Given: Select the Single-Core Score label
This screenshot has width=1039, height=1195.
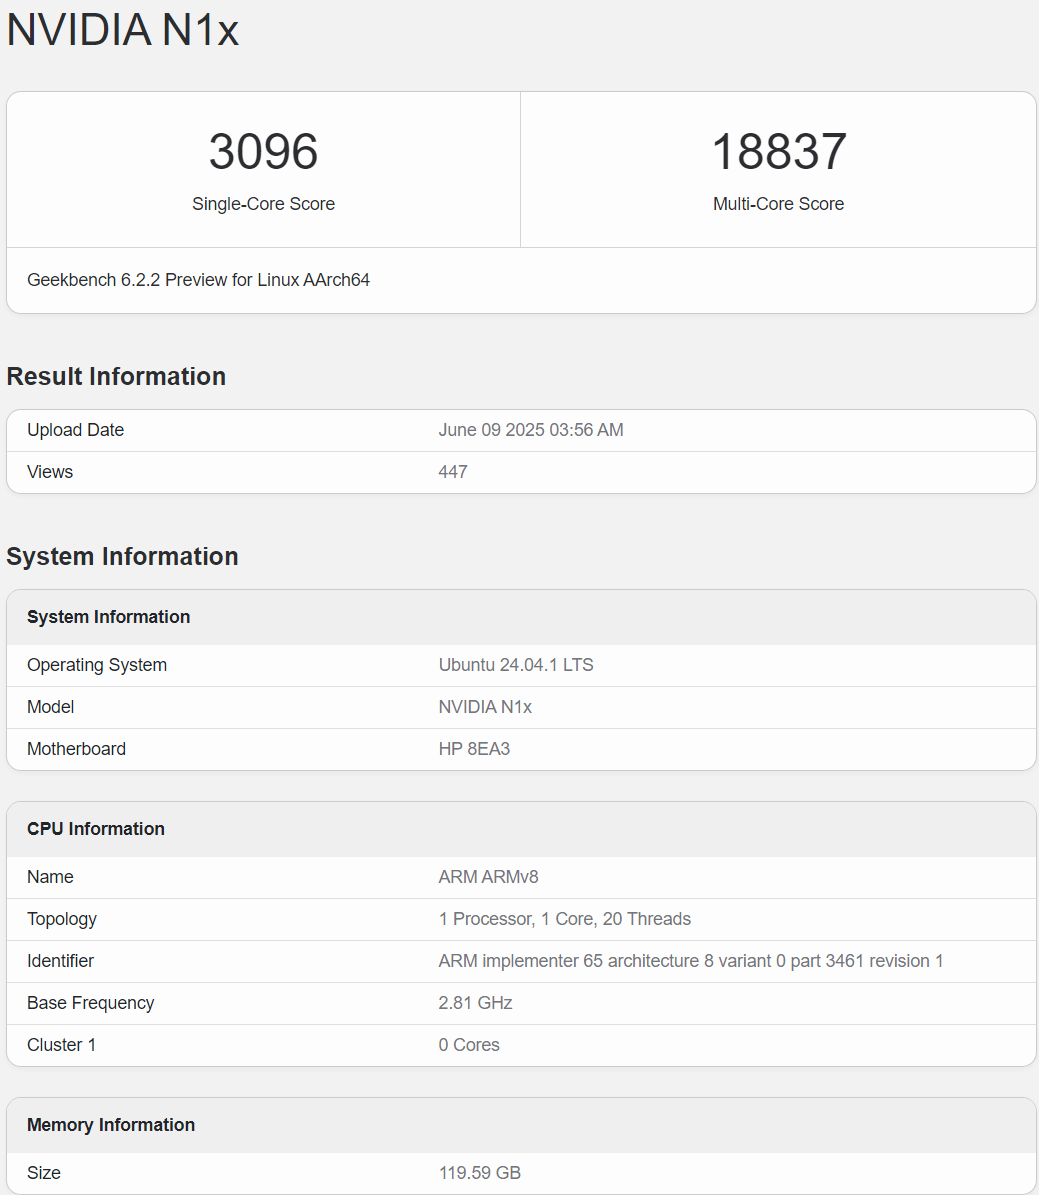Looking at the screenshot, I should (x=263, y=204).
